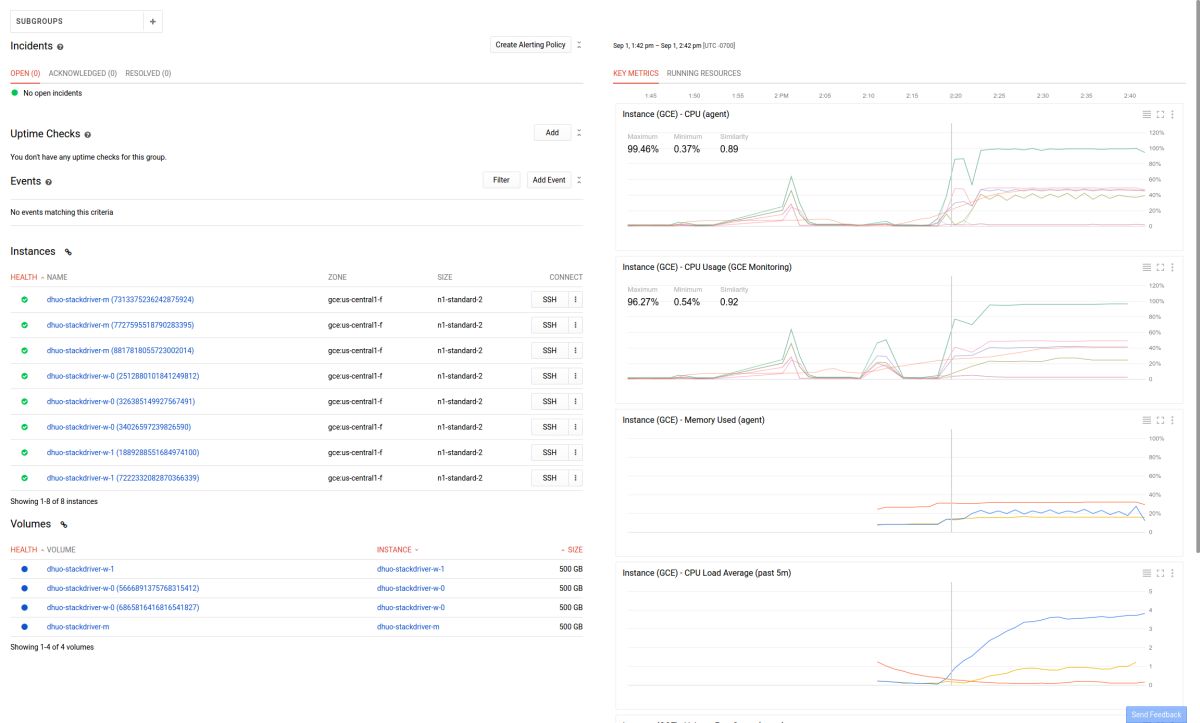Open SSH options menu for dhuo-stackdriver-w-1 (1889288551684974100)
Viewport: 1200px width, 723px height.
[575, 452]
